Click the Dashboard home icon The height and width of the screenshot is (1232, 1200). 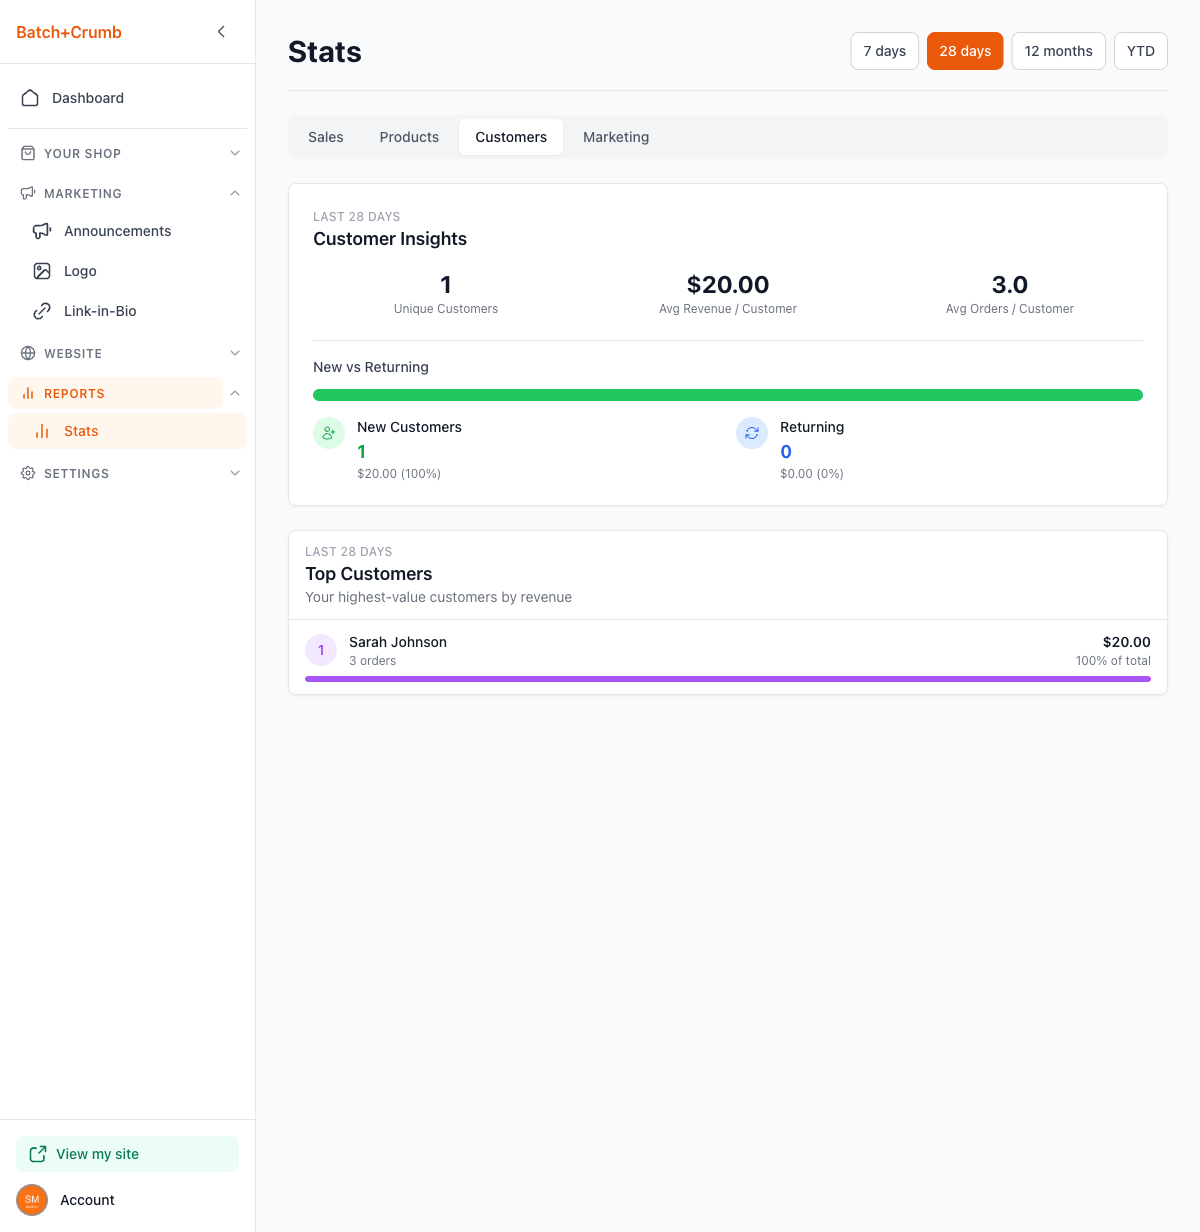[30, 98]
